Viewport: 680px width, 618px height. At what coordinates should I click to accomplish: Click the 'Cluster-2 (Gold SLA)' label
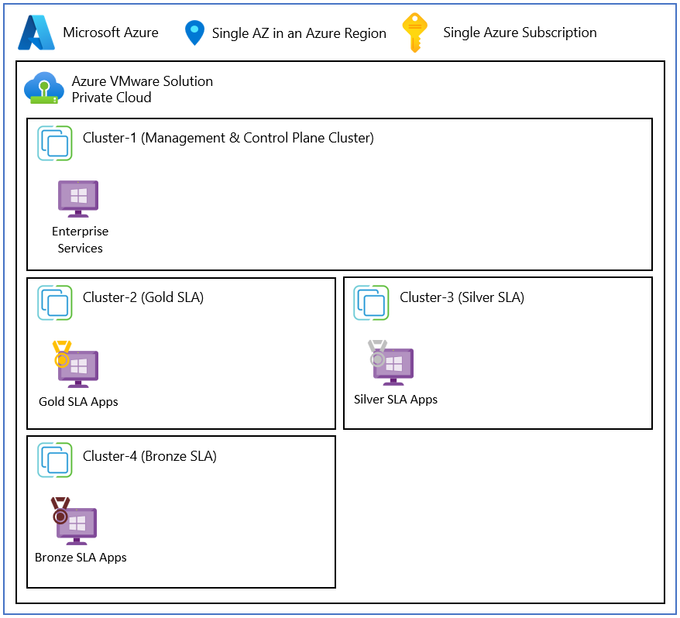(143, 298)
